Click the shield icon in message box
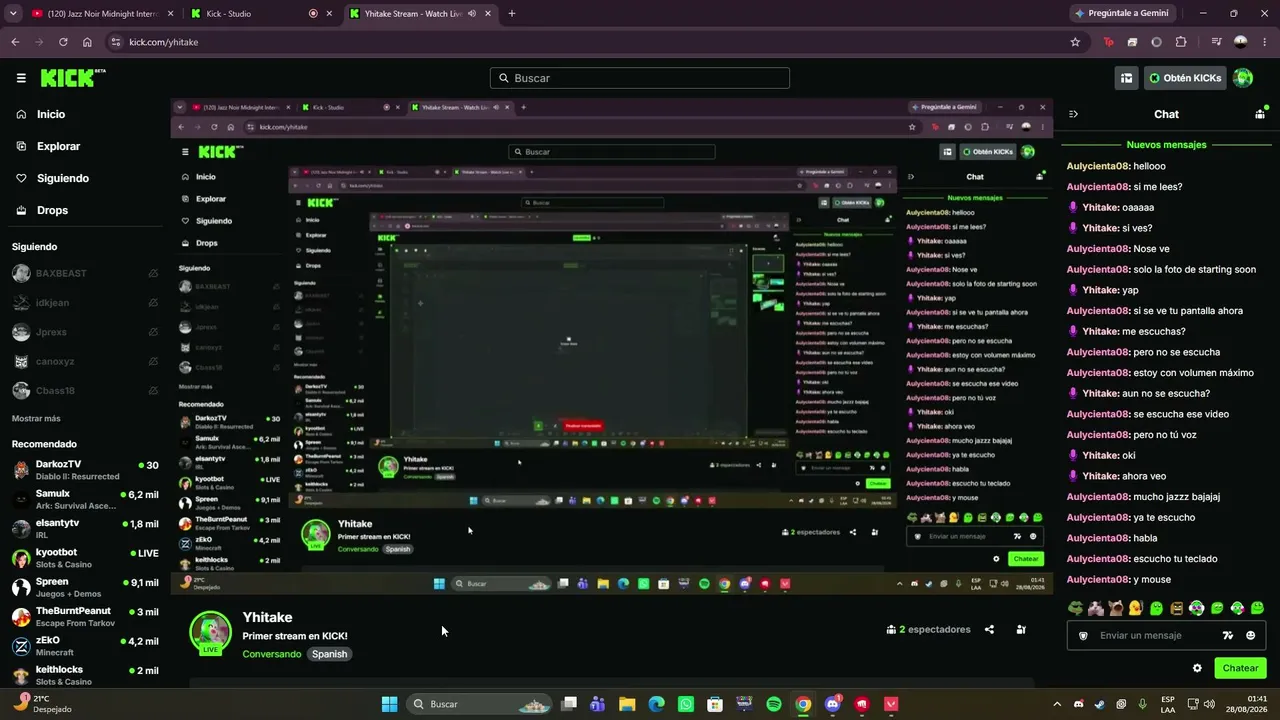1280x720 pixels. [1083, 635]
